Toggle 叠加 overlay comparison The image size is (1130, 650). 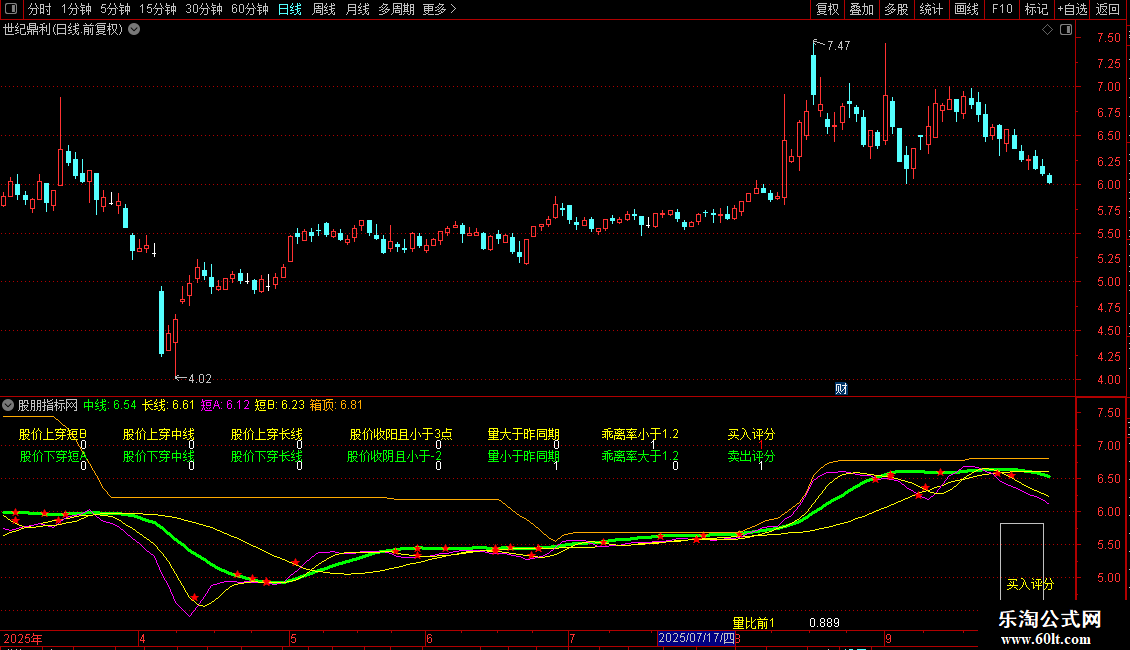861,9
